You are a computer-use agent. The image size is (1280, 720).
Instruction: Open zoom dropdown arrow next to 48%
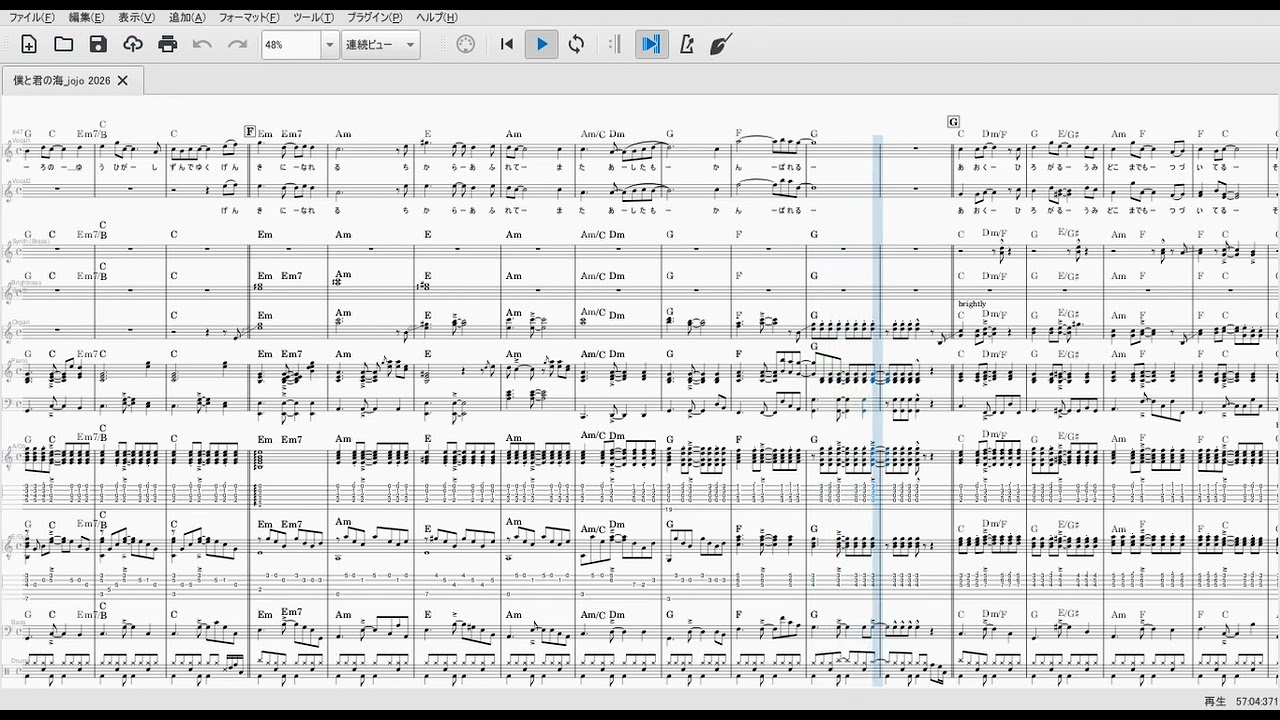tap(329, 45)
